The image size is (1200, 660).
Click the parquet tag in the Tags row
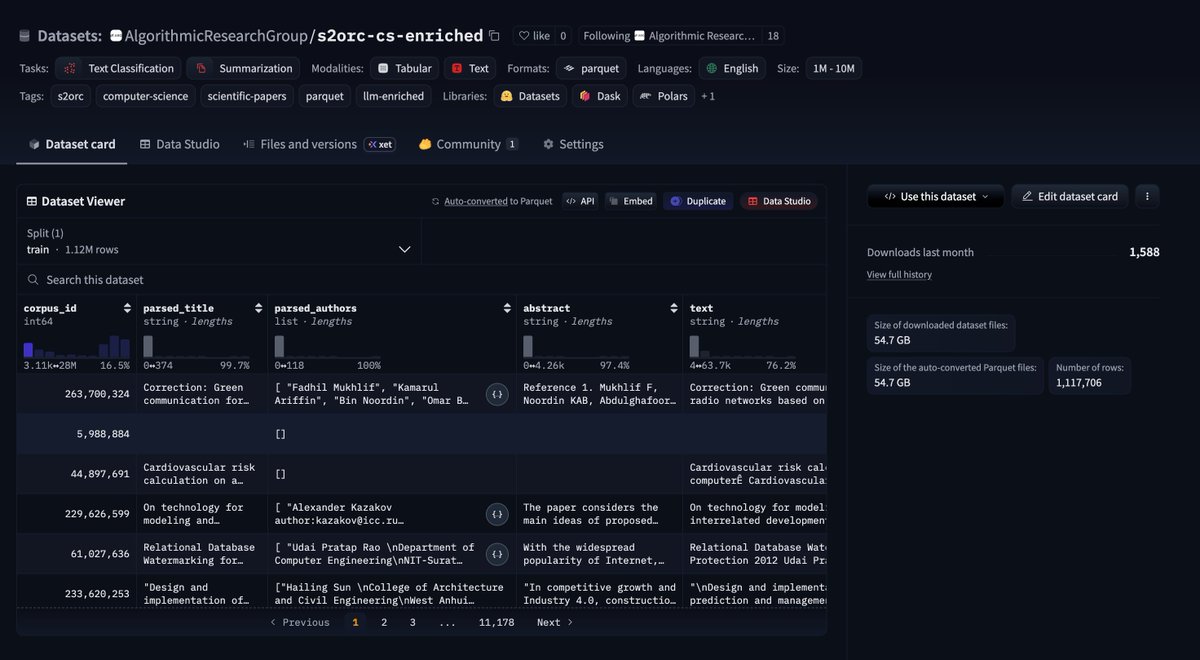(324, 96)
